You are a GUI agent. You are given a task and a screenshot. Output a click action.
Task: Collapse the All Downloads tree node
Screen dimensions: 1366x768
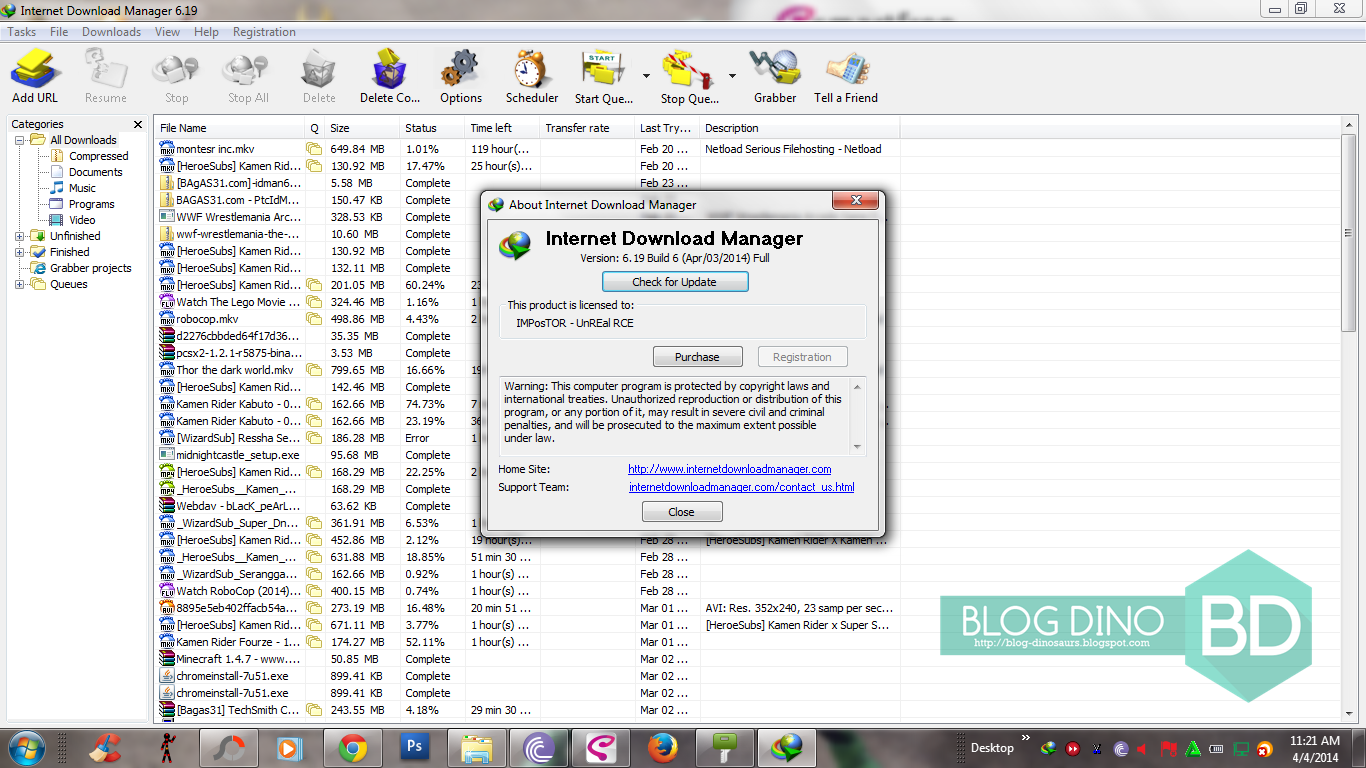click(x=19, y=140)
